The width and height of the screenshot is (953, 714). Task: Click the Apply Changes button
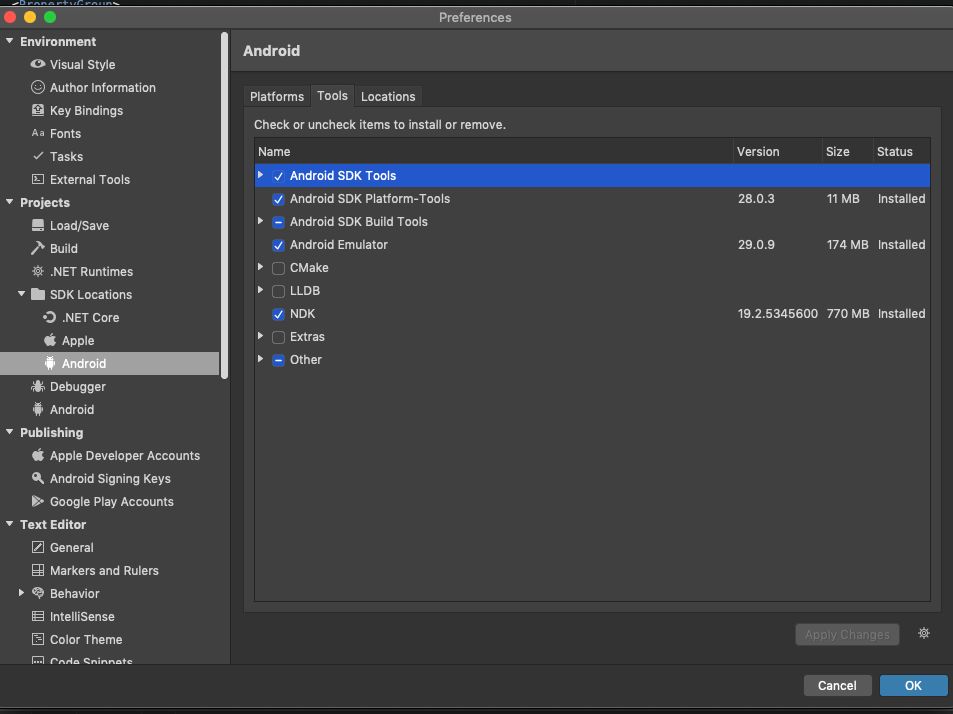click(847, 634)
